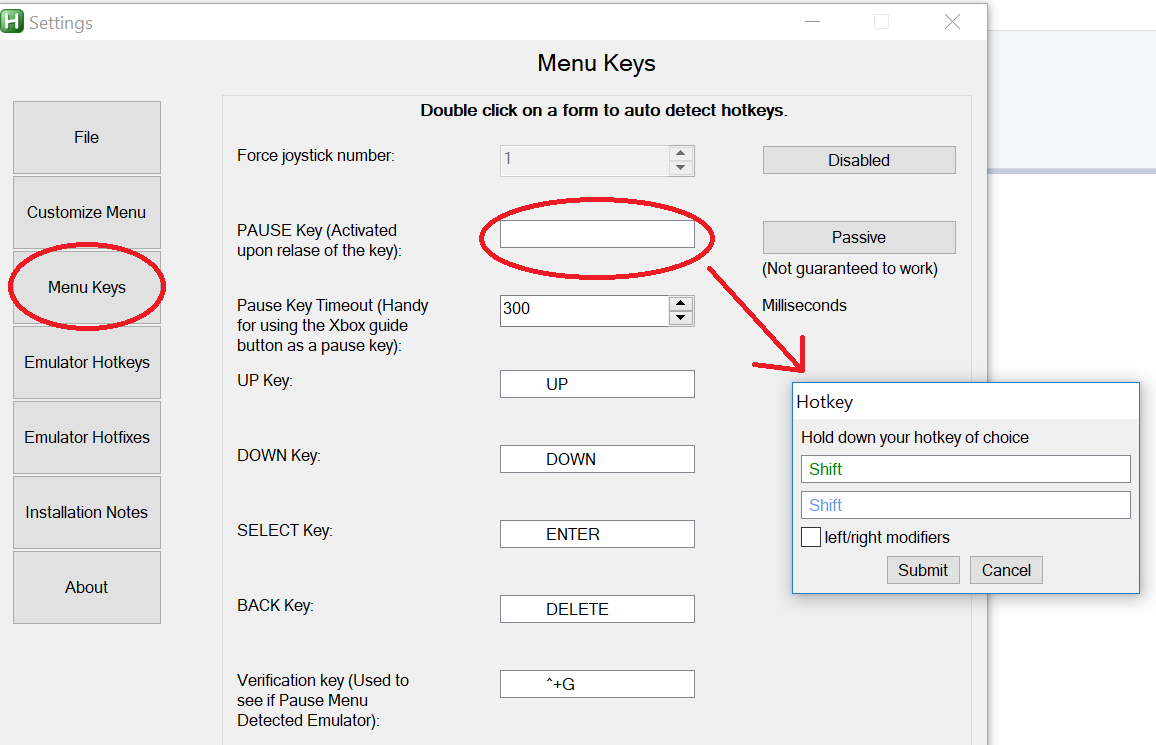Increase Force joystick number with up arrow
This screenshot has width=1156, height=745.
tap(680, 153)
